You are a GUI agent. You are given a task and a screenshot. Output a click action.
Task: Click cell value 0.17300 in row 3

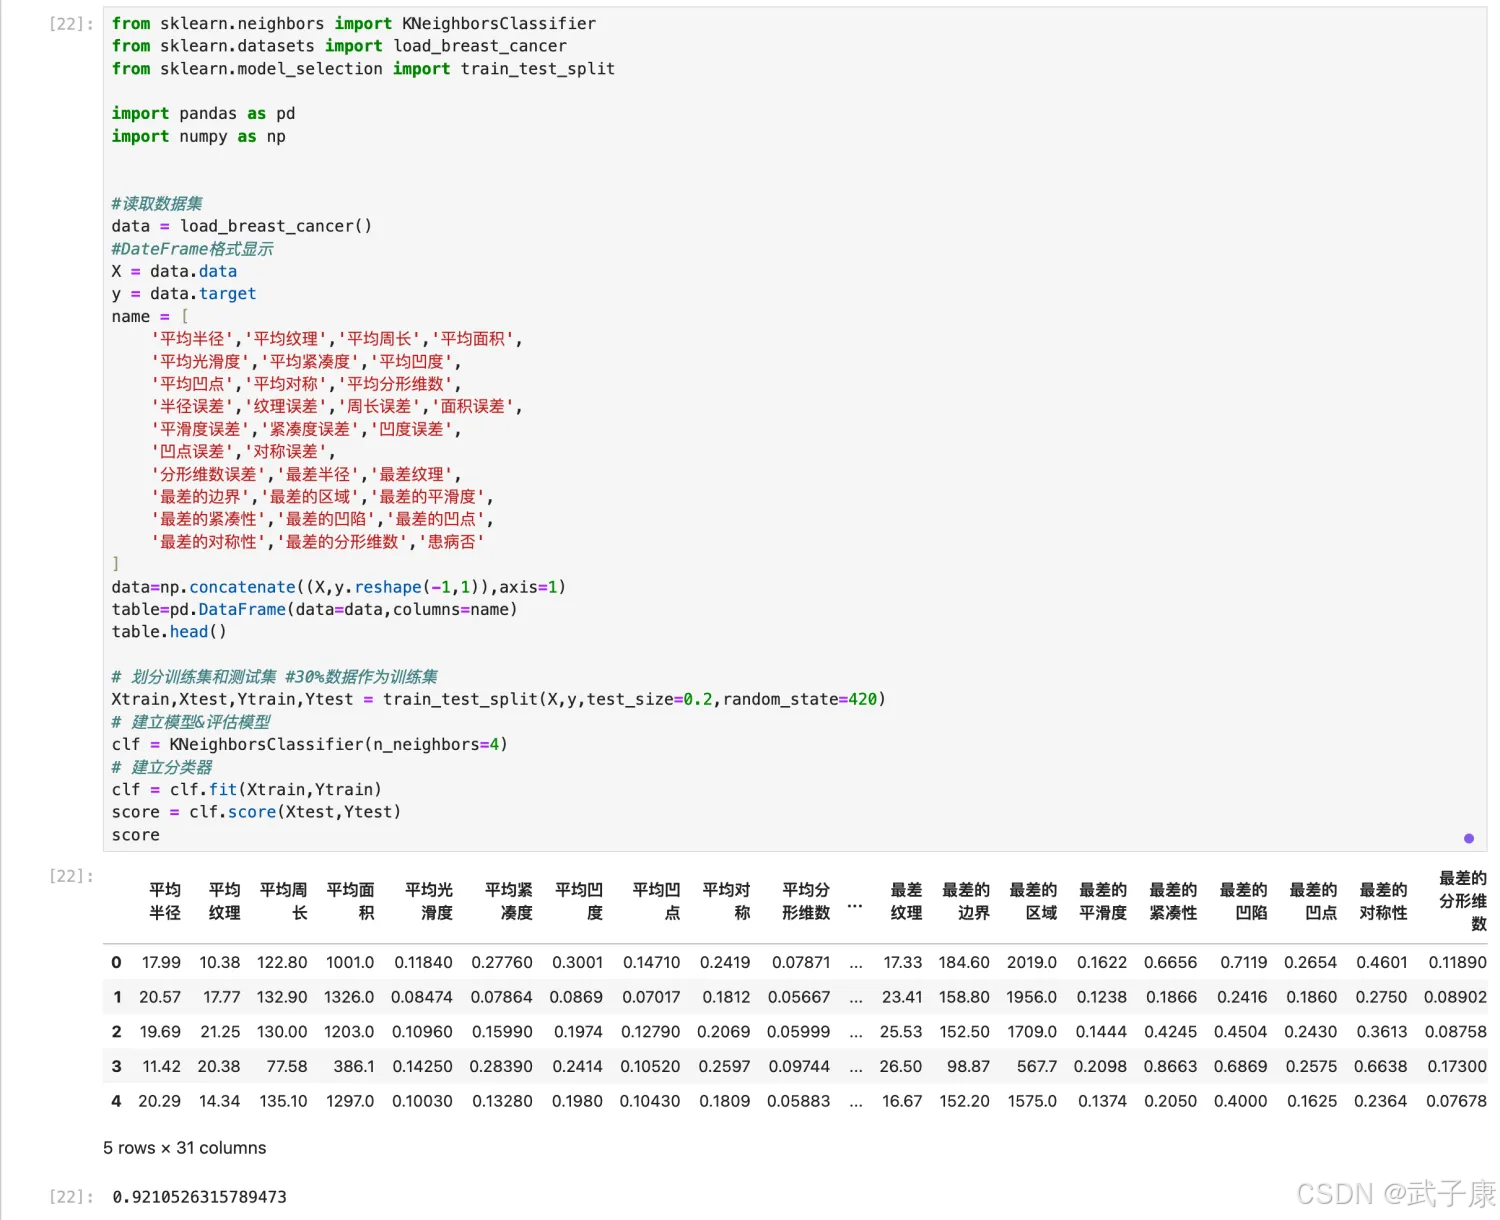click(1456, 1066)
